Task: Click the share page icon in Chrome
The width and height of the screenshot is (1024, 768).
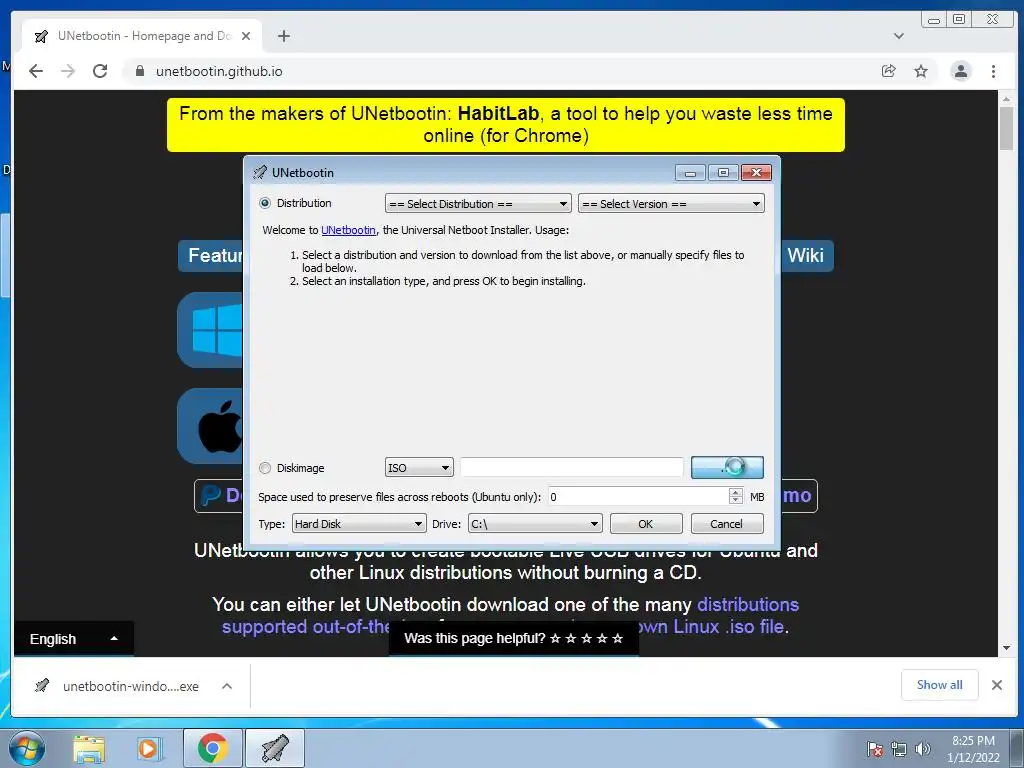Action: [x=889, y=71]
